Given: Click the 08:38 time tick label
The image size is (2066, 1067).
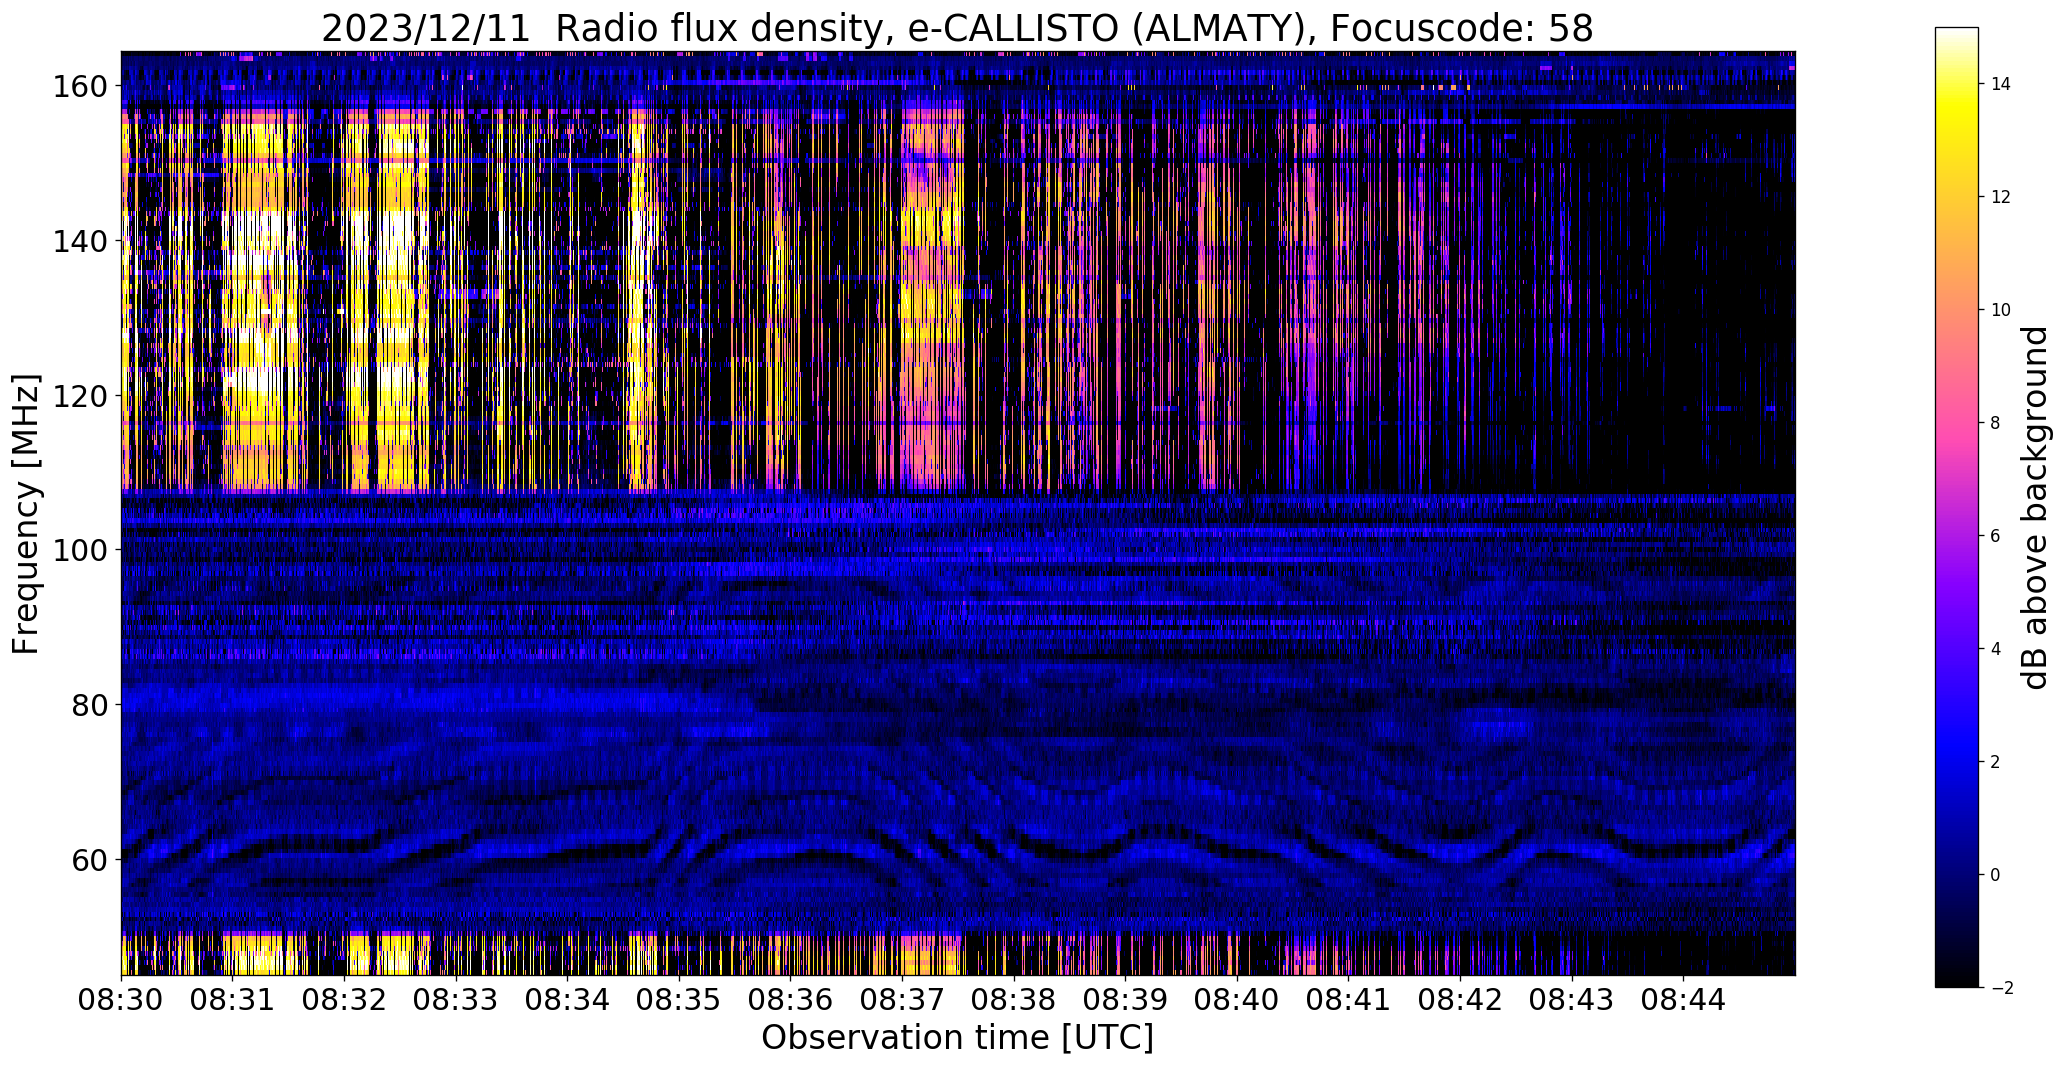Looking at the screenshot, I should [x=1014, y=1000].
